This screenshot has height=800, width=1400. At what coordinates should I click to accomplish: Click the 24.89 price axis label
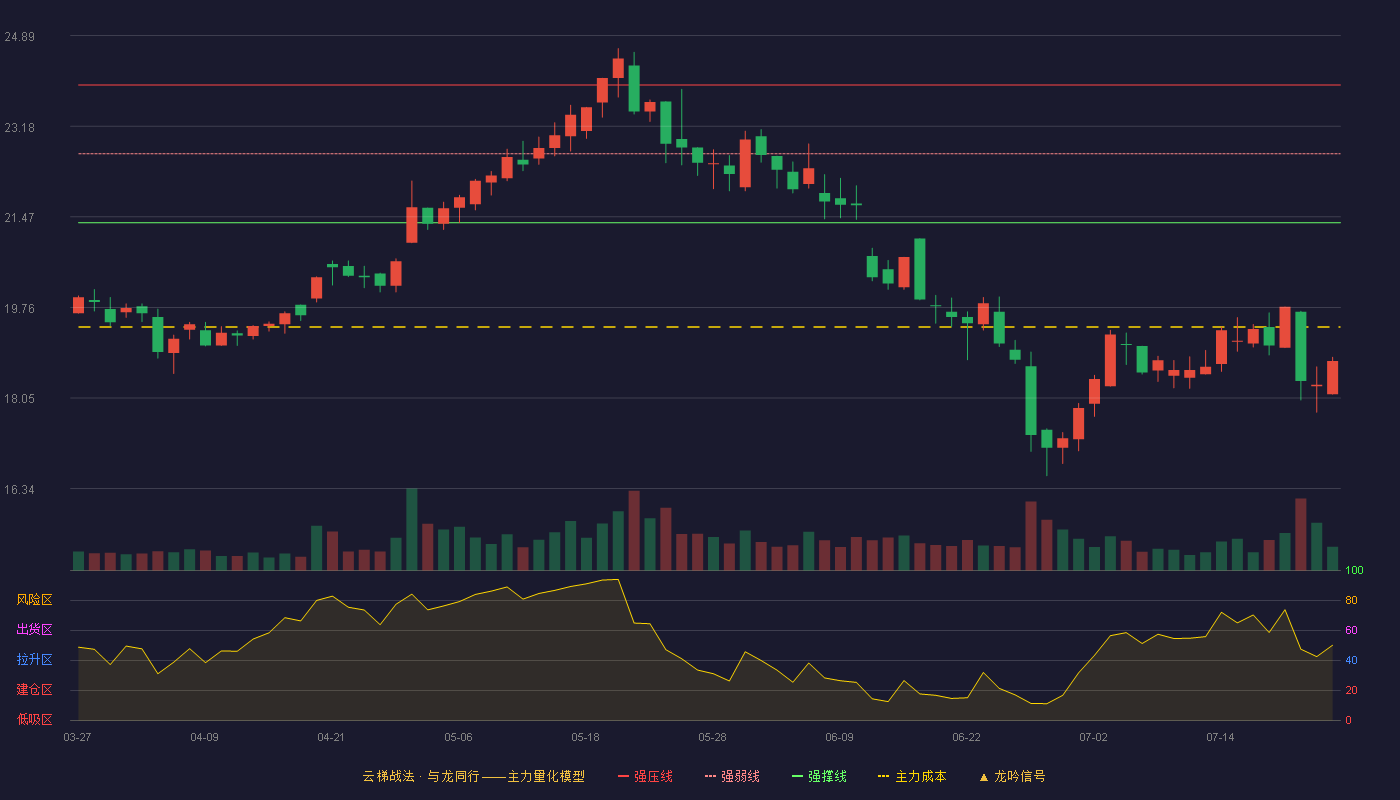(19, 37)
